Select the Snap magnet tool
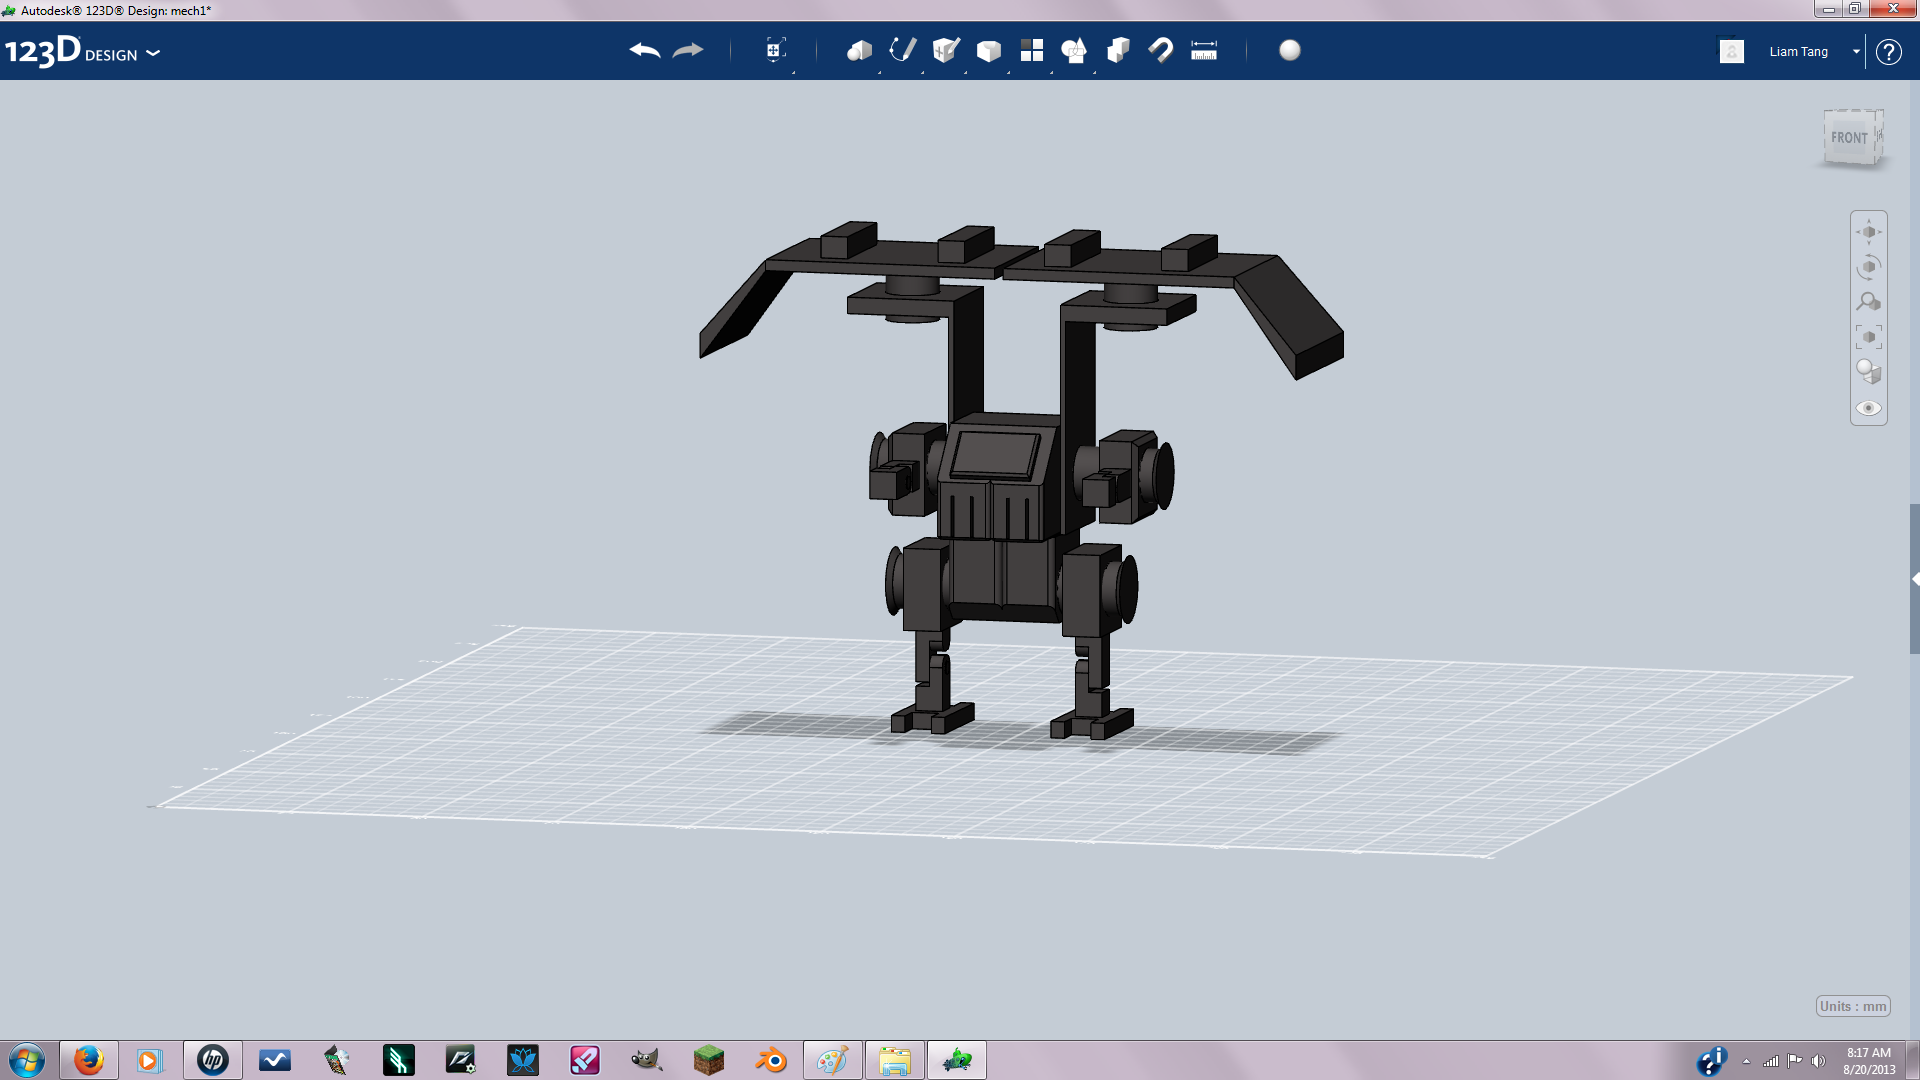1920x1080 pixels. click(x=1161, y=50)
